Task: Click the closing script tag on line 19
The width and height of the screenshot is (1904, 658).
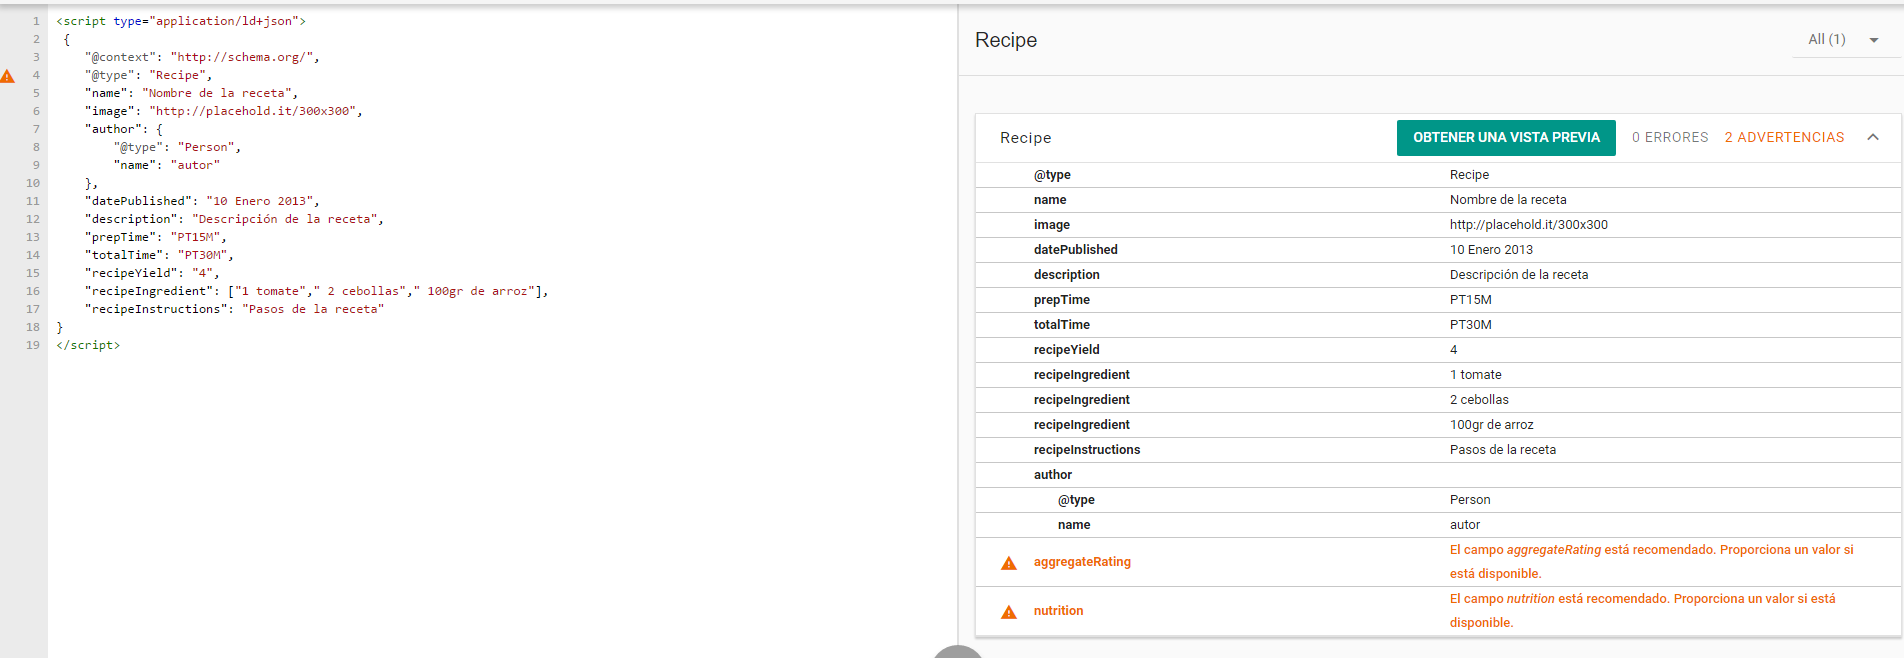Action: (x=88, y=345)
